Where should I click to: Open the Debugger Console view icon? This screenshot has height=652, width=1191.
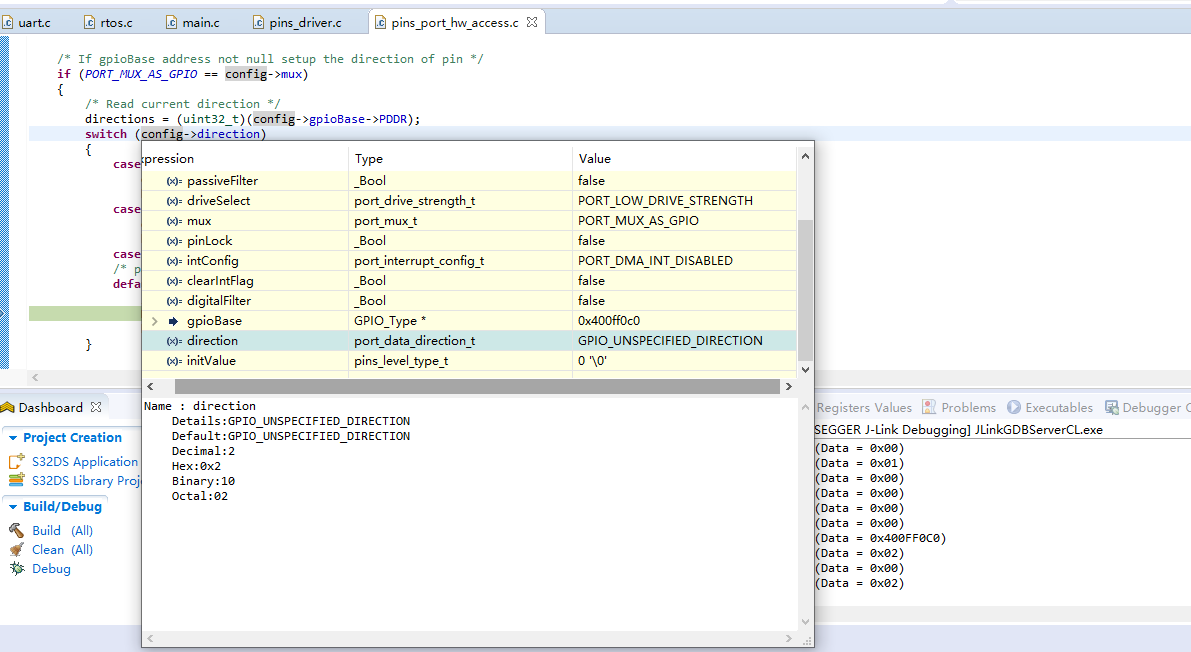pos(1112,407)
